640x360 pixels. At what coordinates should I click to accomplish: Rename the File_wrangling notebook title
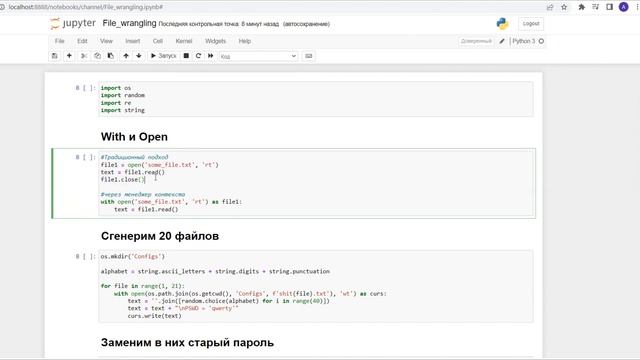click(129, 23)
